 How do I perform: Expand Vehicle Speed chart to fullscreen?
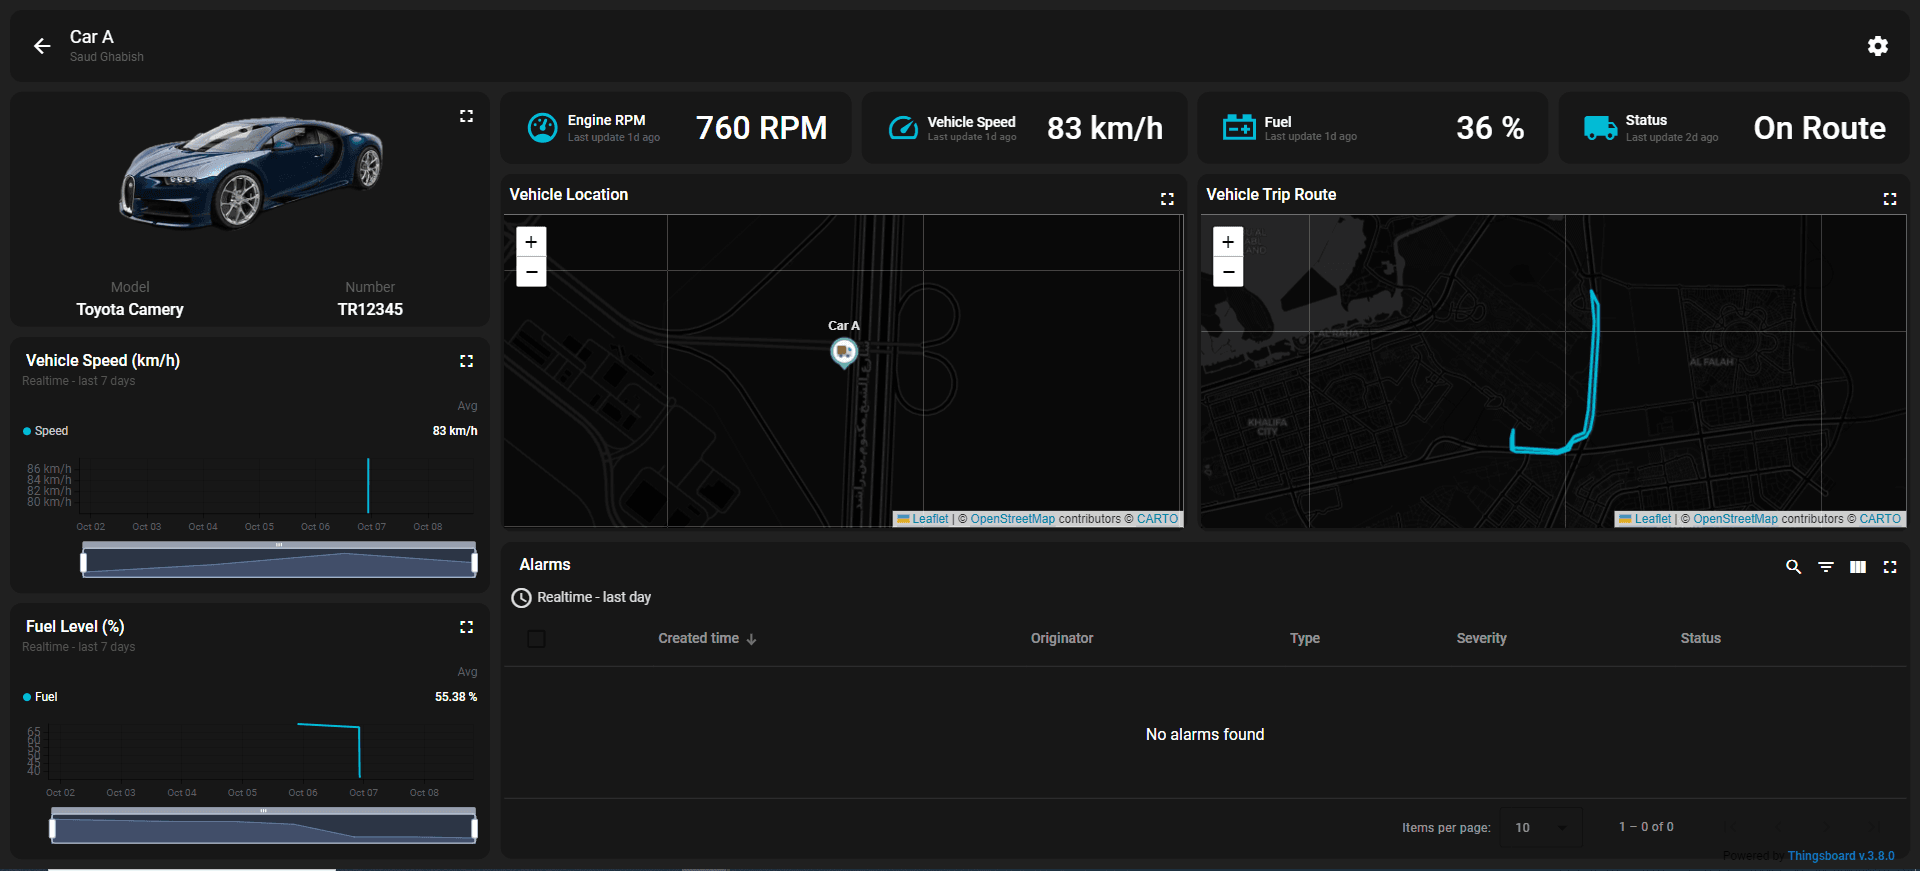click(466, 361)
